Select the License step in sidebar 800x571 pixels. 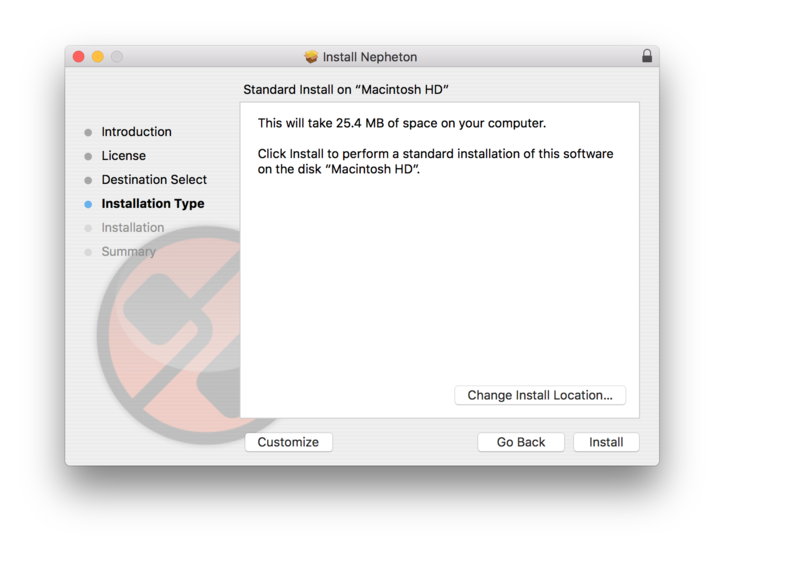(123, 156)
